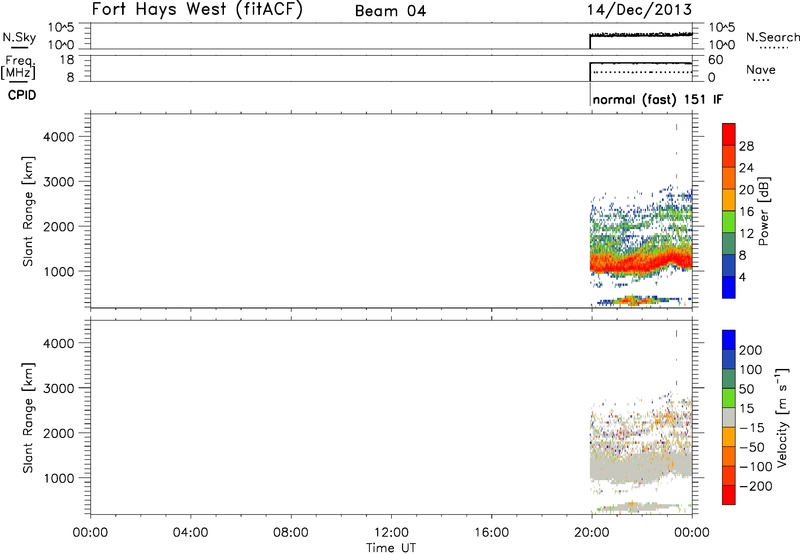Click the 'Freq. [MHz]' axis label
This screenshot has height=554, width=800.
[19, 67]
